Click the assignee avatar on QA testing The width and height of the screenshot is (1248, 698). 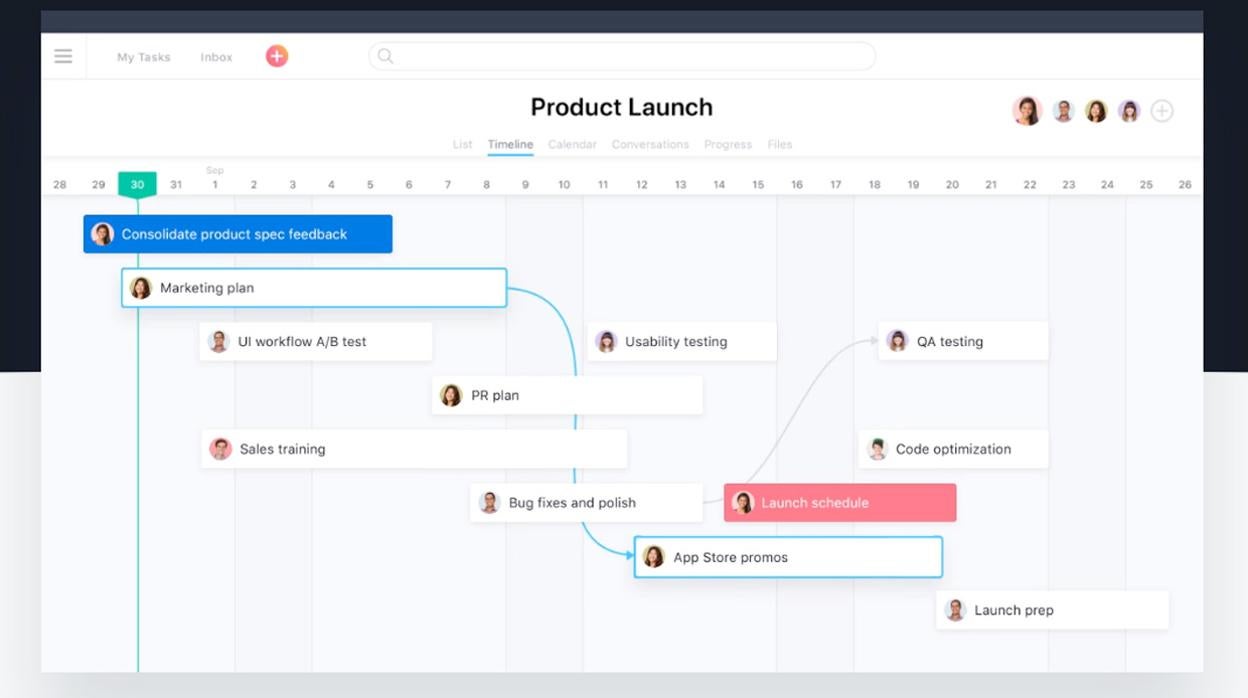point(897,341)
